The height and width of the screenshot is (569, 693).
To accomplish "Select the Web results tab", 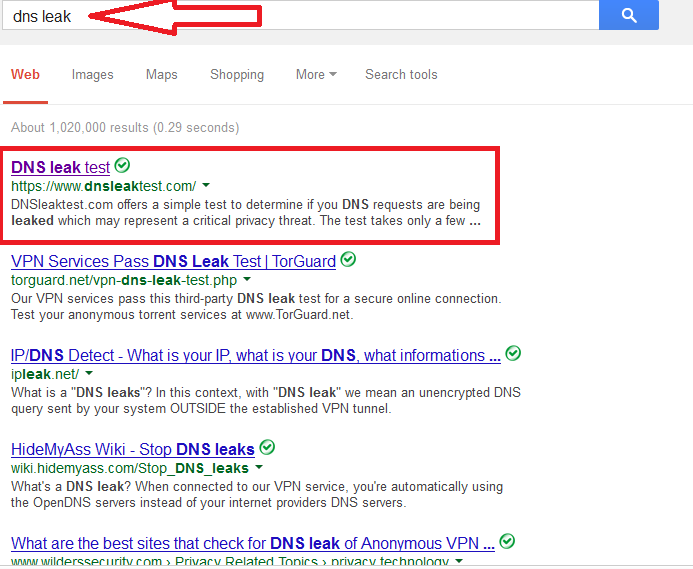I will point(25,74).
